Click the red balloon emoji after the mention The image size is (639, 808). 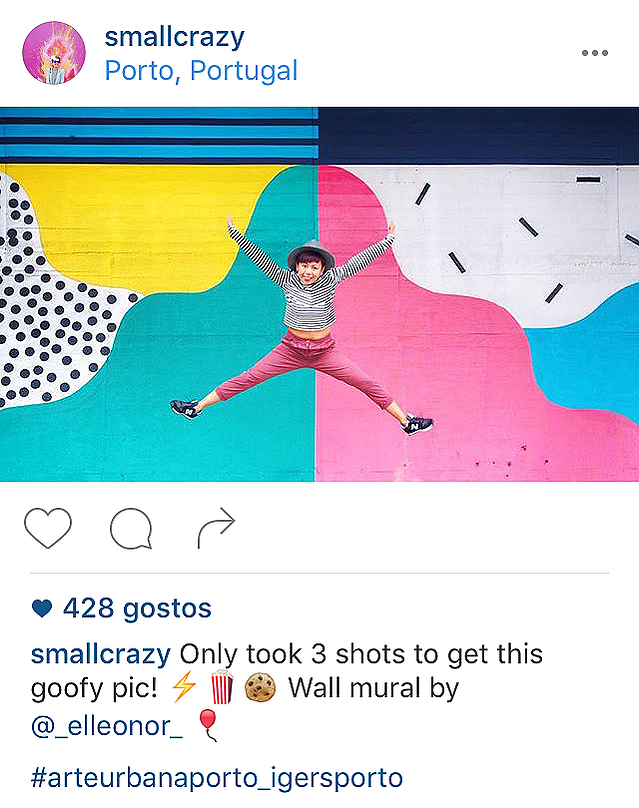point(208,725)
